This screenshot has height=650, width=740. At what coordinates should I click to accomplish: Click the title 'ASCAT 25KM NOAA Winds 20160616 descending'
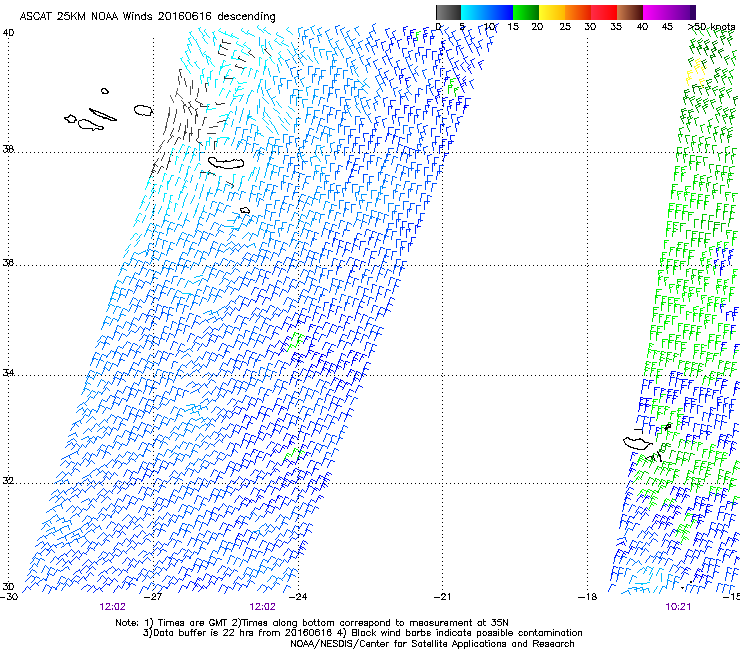coord(147,17)
